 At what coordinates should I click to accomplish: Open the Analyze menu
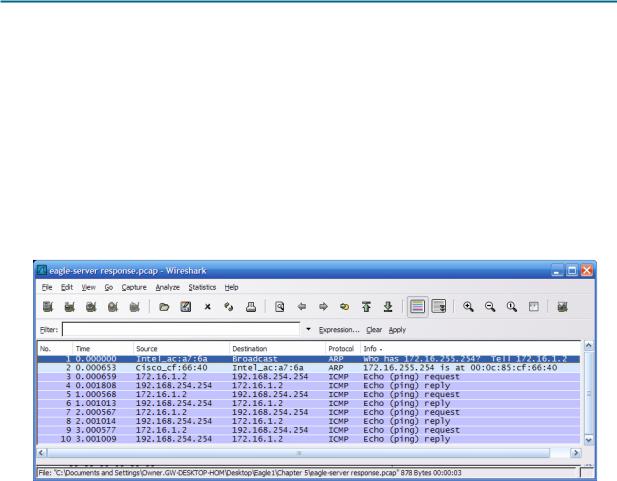tap(168, 287)
